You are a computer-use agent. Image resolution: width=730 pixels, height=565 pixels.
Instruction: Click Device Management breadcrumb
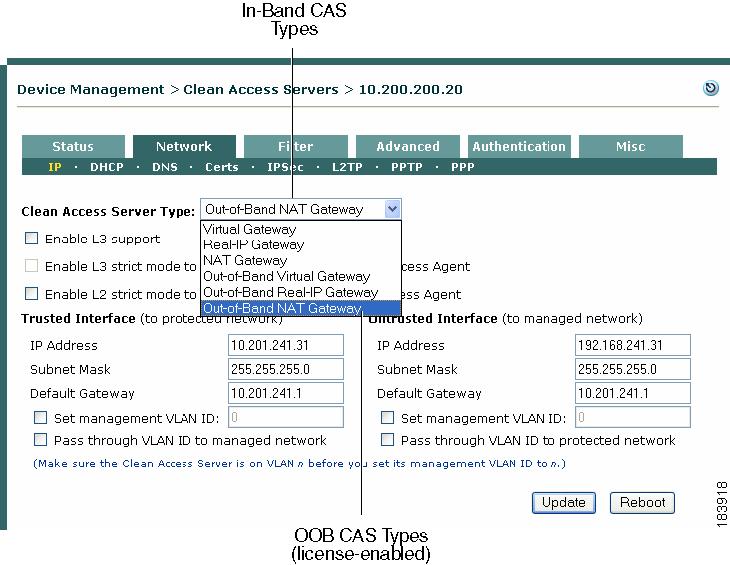click(91, 89)
